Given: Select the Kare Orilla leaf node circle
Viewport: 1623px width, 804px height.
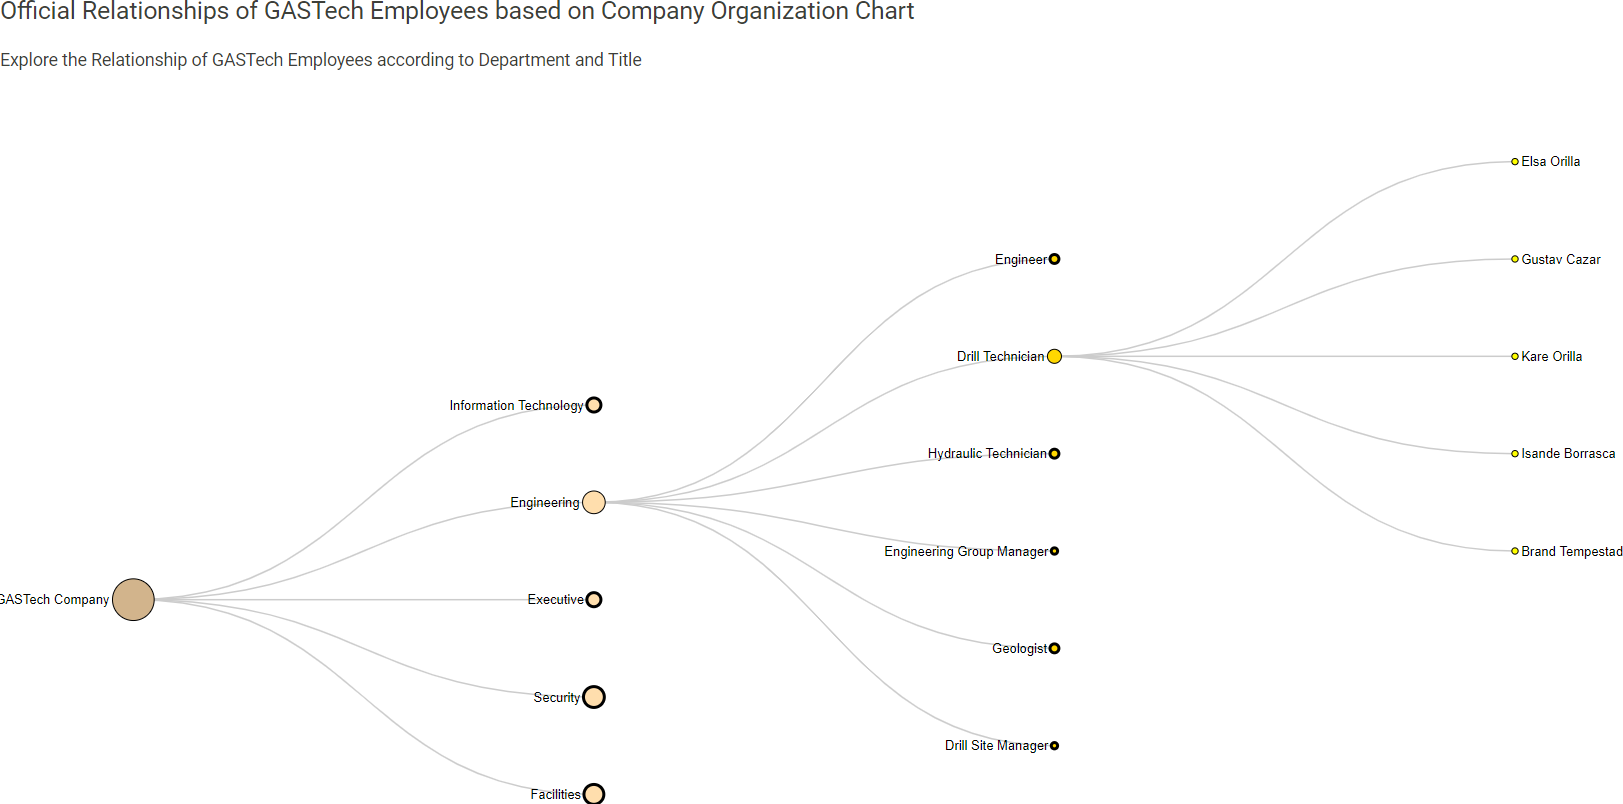Looking at the screenshot, I should (x=1515, y=356).
